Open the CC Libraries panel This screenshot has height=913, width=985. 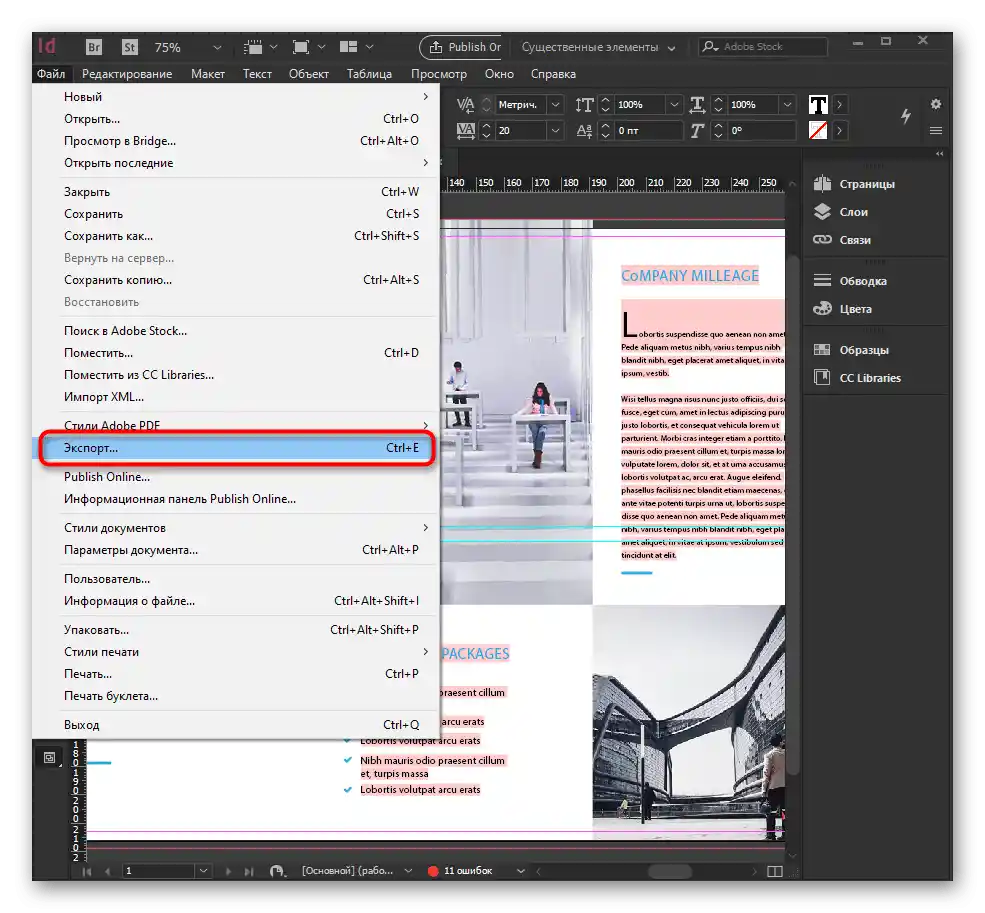click(x=869, y=378)
